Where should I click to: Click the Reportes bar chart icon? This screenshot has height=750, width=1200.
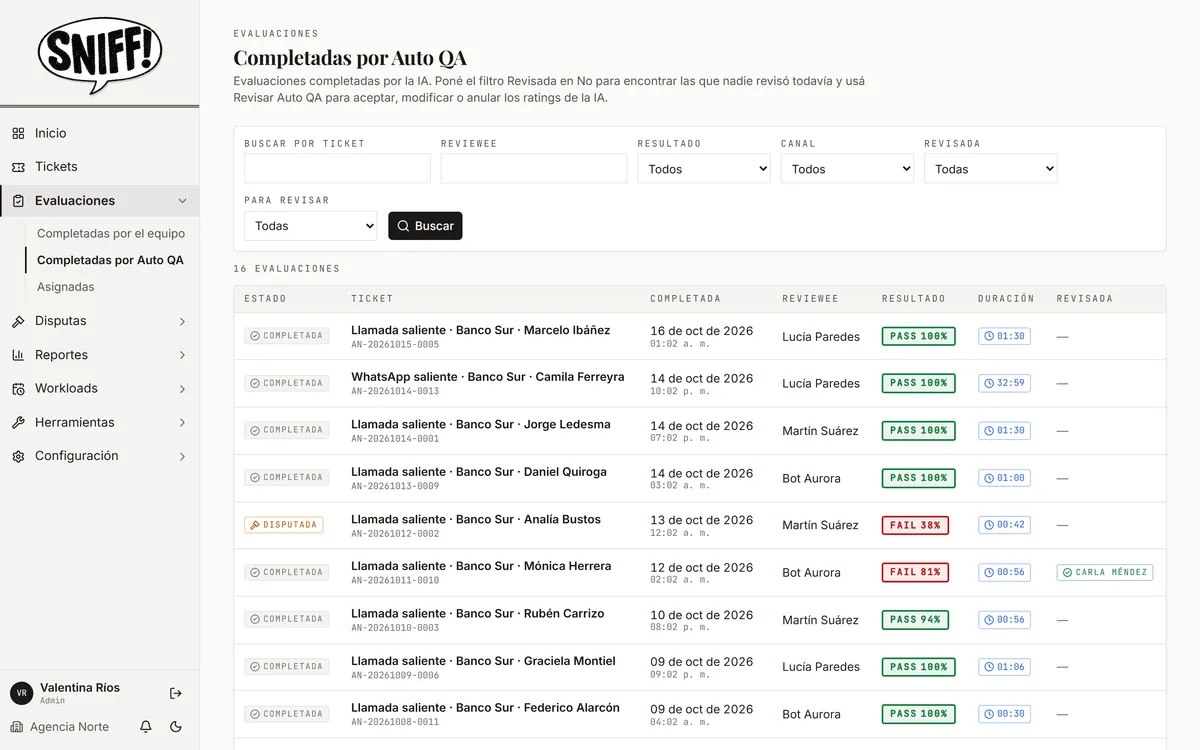click(x=18, y=355)
